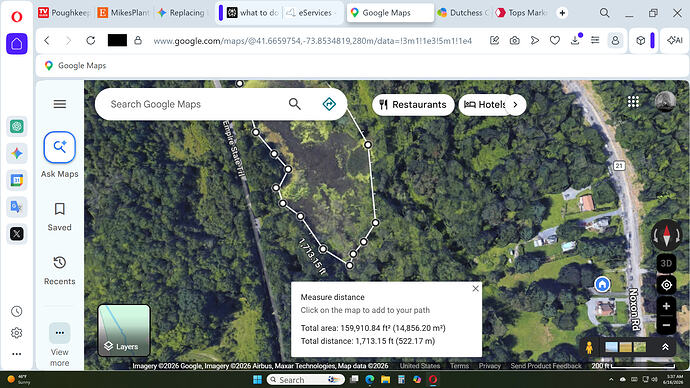Show your current location
This screenshot has height=388, width=690.
[x=666, y=285]
